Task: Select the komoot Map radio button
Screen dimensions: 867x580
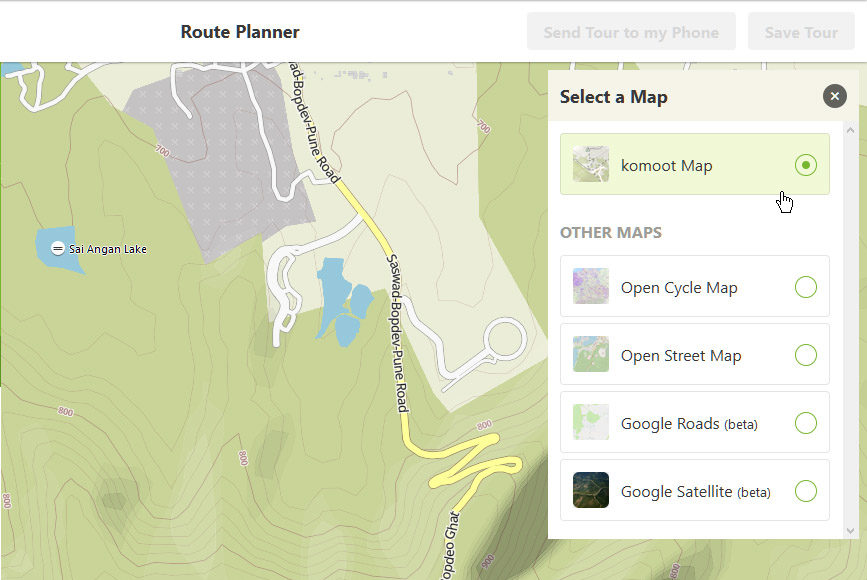Action: tap(806, 165)
